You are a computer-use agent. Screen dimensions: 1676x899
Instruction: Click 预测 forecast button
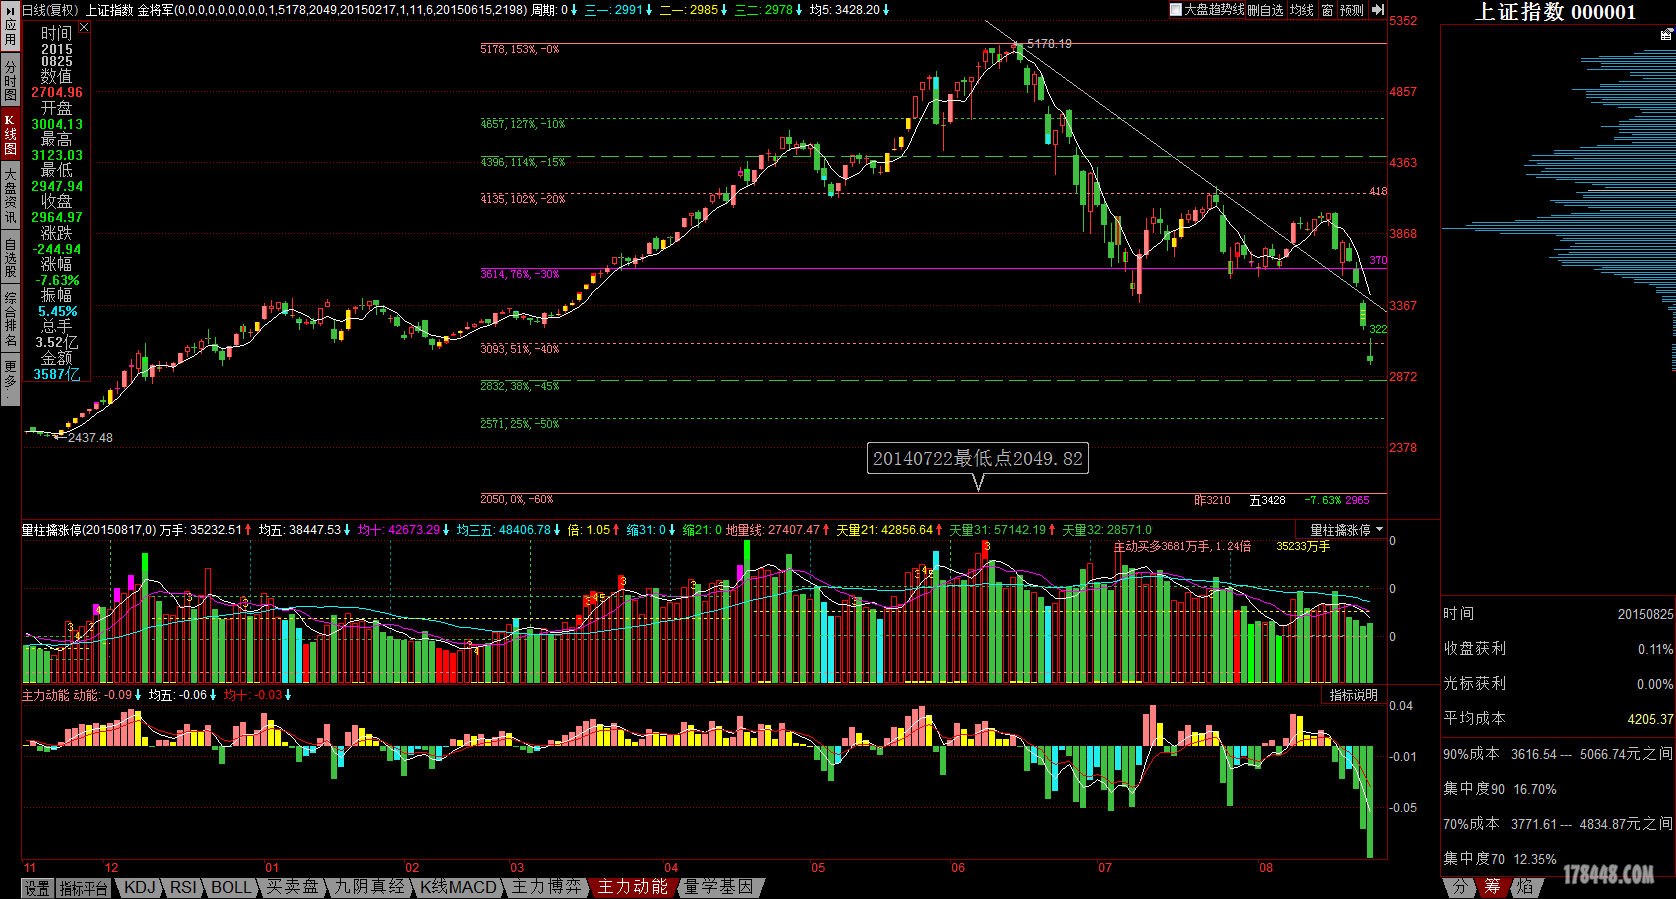[1351, 9]
